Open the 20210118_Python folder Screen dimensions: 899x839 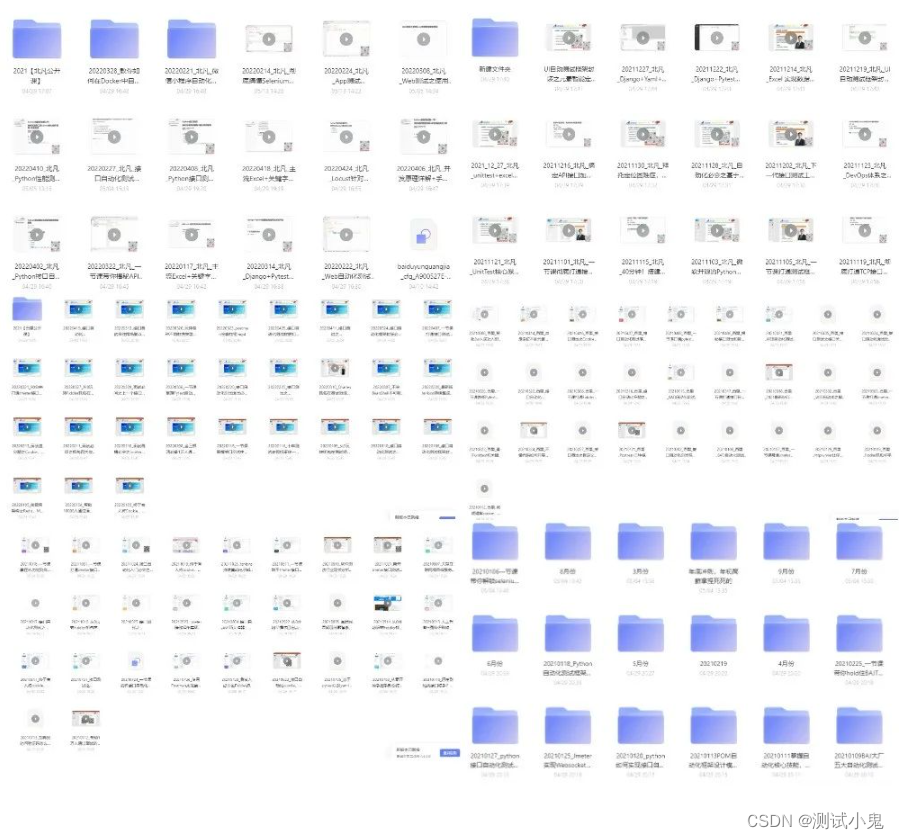[568, 634]
